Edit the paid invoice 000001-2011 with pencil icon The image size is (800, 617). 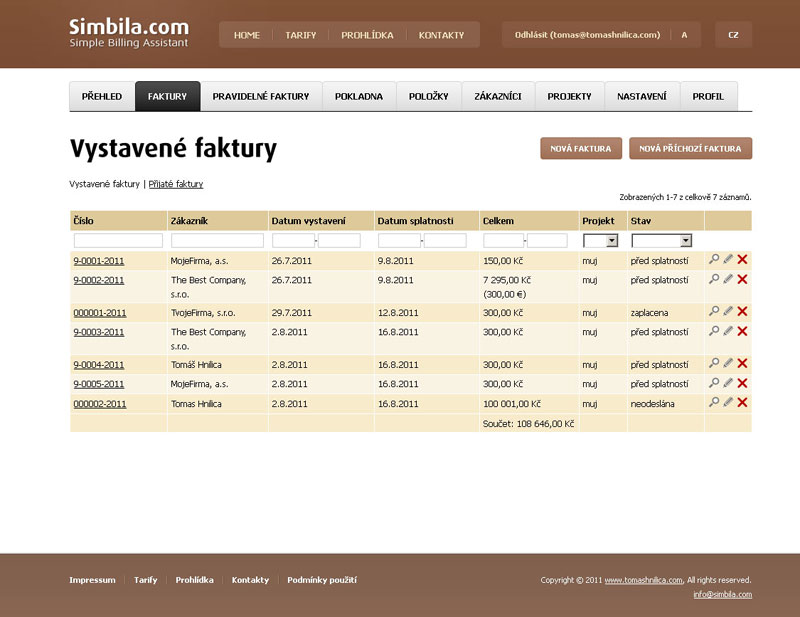click(x=728, y=312)
